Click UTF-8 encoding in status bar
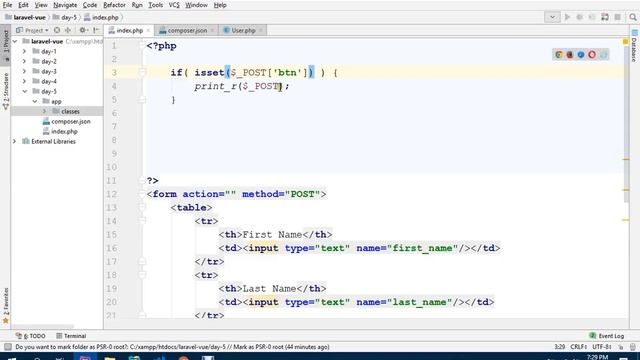Image resolution: width=640 pixels, height=360 pixels. click(602, 347)
